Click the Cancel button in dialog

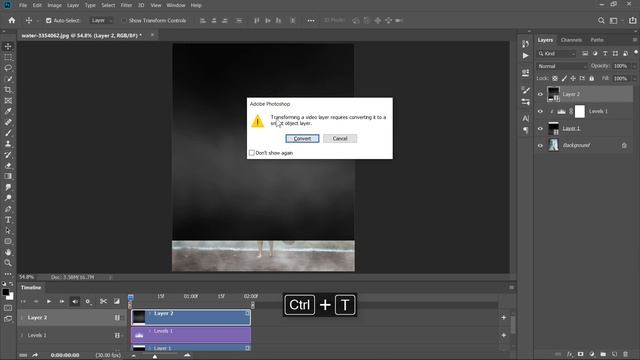(x=340, y=139)
